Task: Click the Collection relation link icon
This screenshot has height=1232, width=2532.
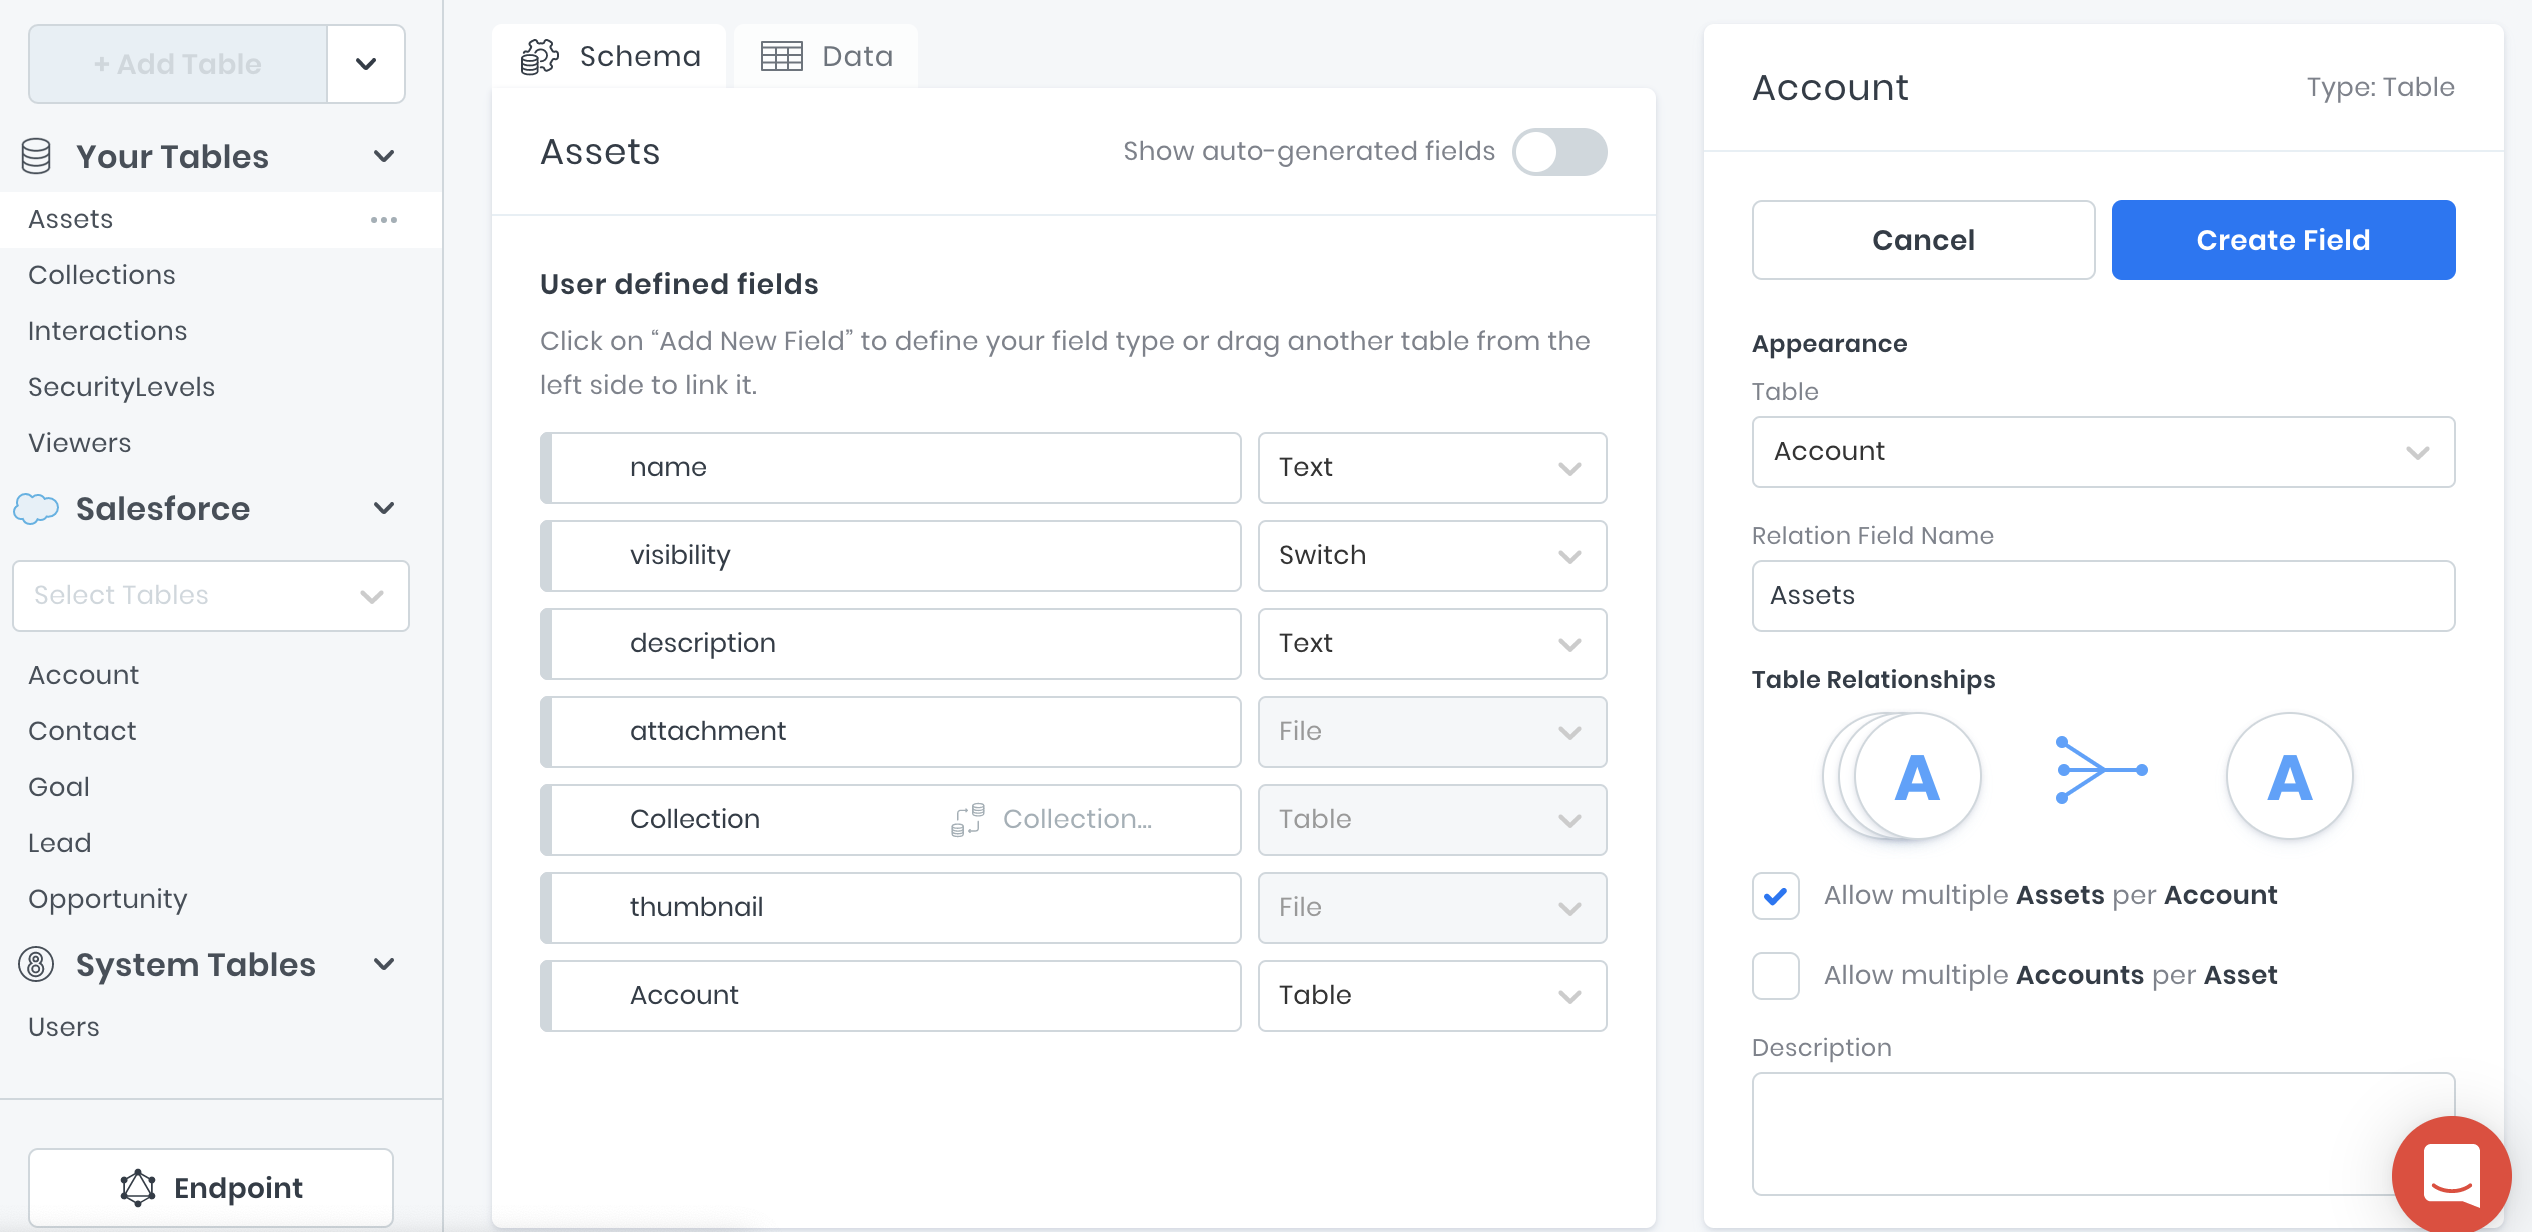Action: pos(967,820)
